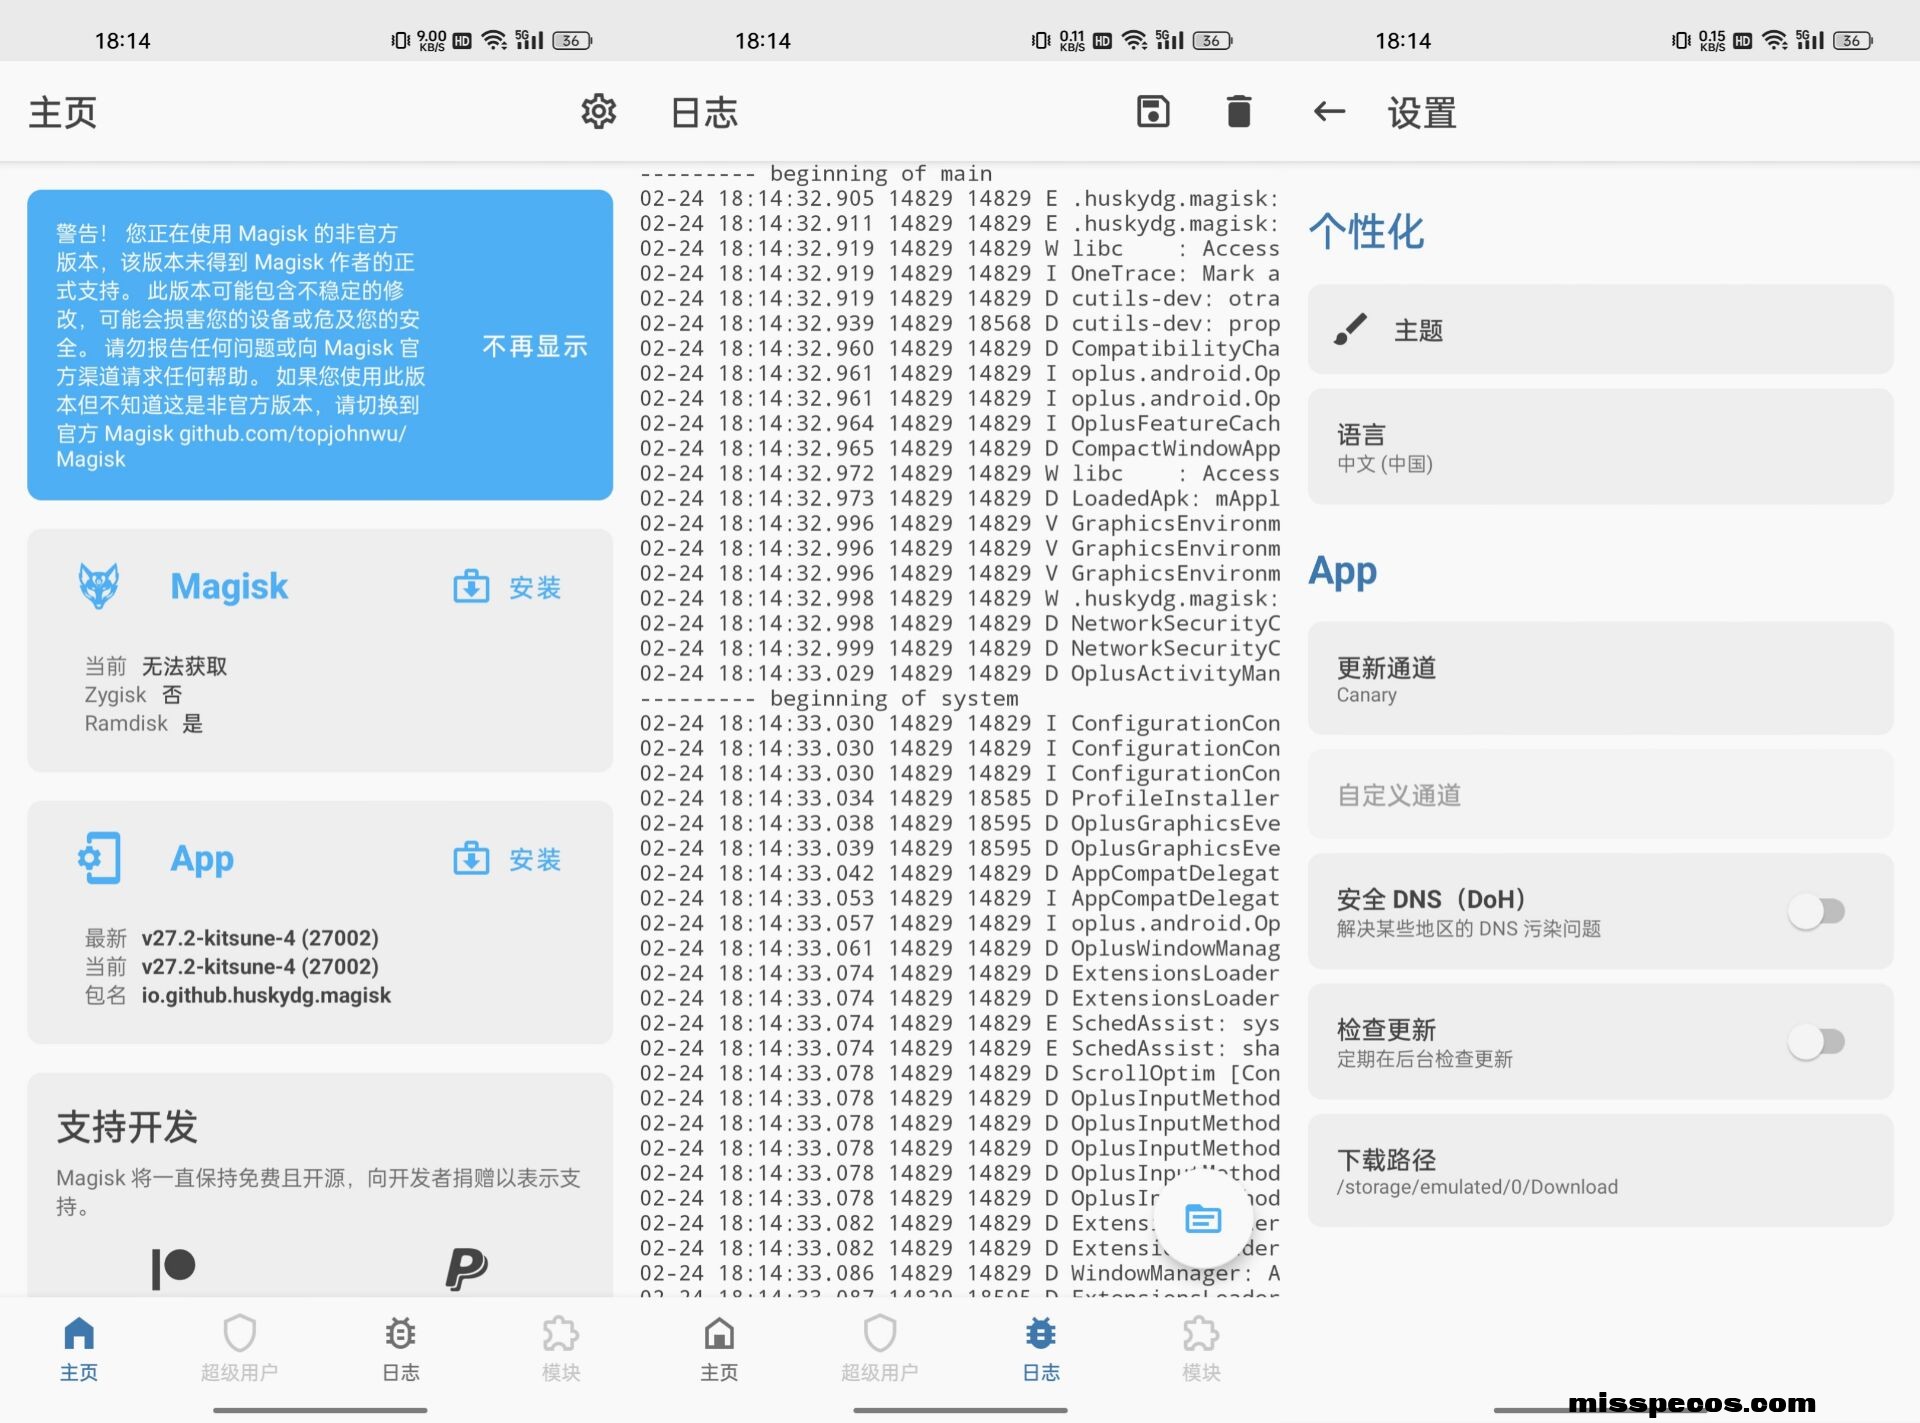This screenshot has width=1920, height=1423.
Task: Tap Ramdisk status row
Action: (x=143, y=723)
